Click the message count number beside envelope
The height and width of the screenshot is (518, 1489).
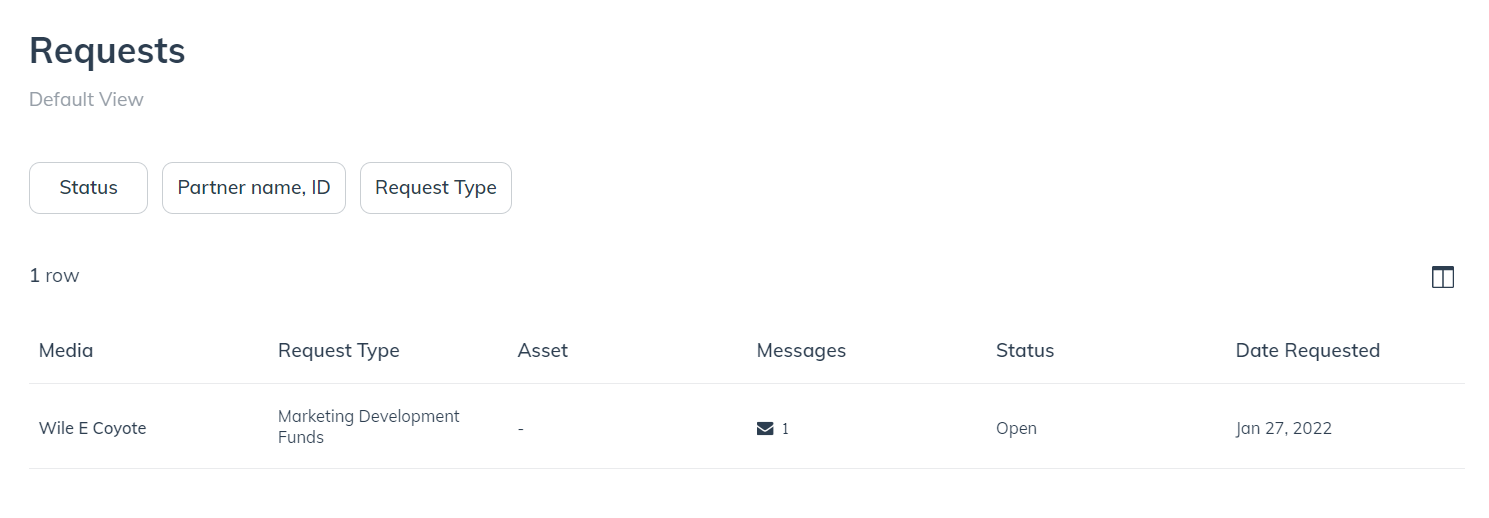(x=785, y=429)
